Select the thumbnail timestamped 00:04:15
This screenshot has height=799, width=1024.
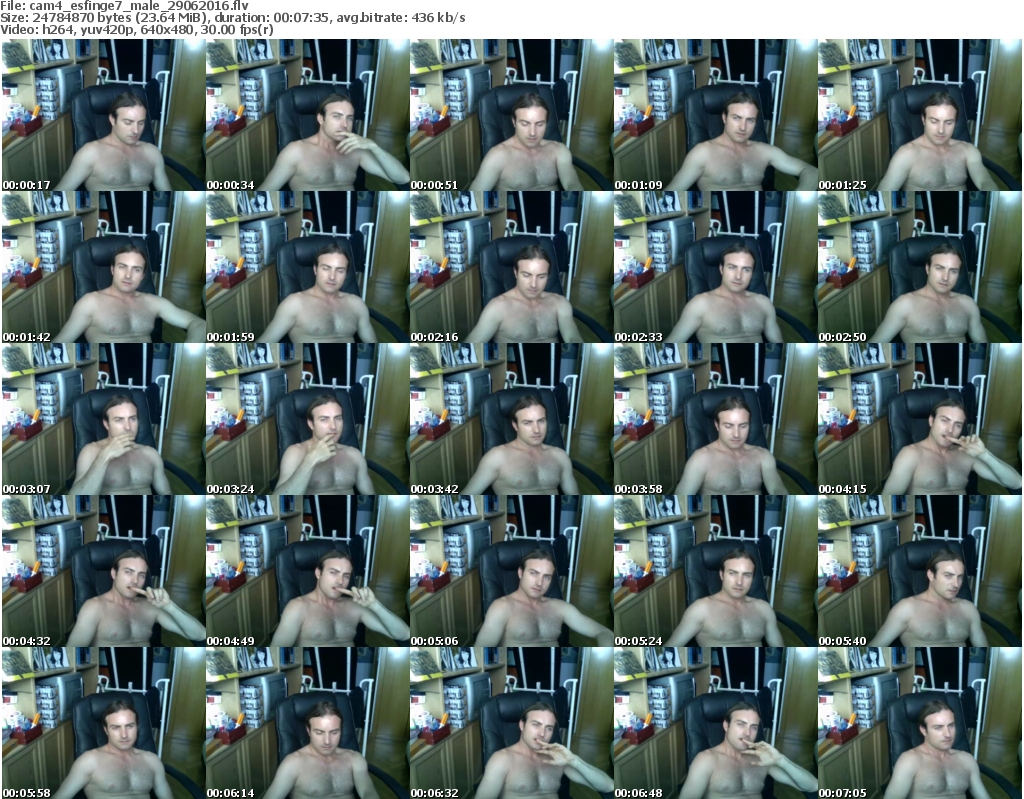920,419
